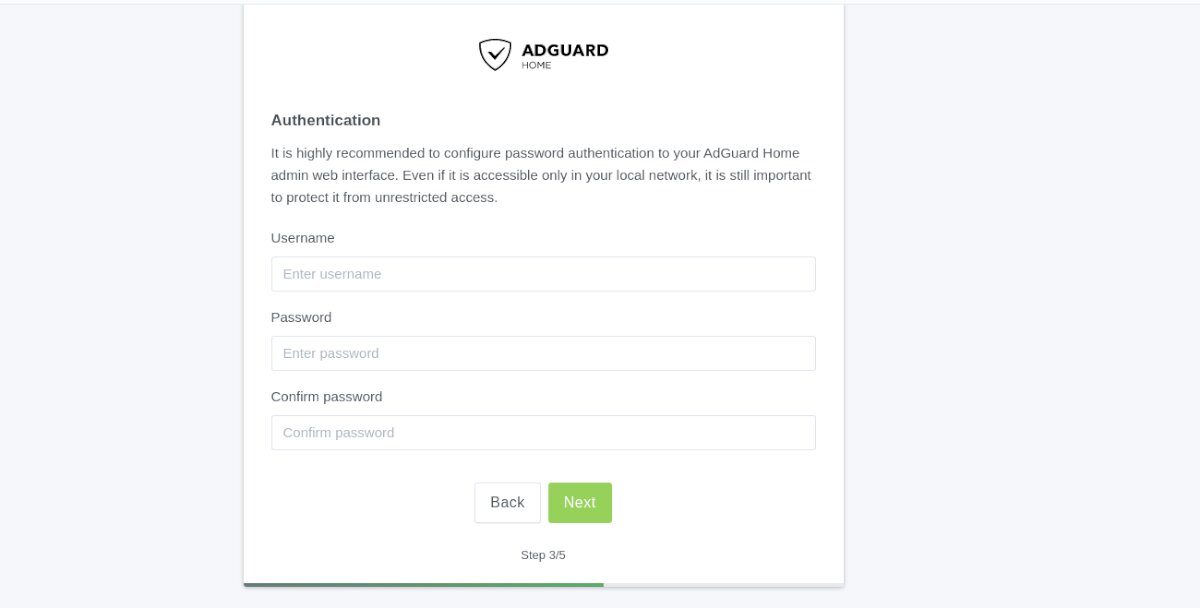Click the HOME label beneath the AdGuard logo
This screenshot has height=608, width=1200.
point(540,63)
